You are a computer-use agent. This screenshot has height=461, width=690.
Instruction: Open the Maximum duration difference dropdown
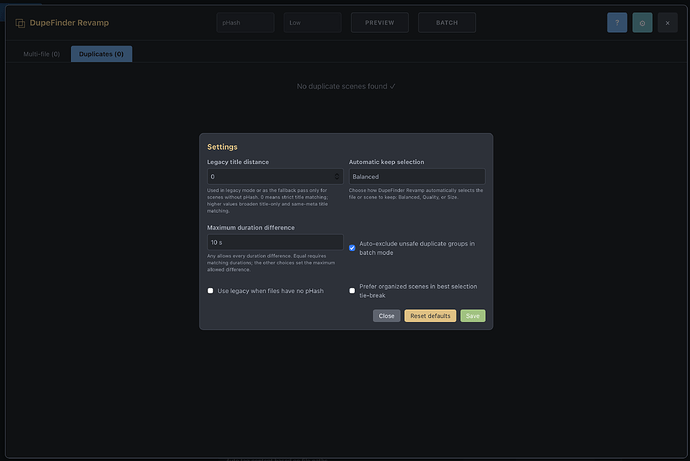(275, 242)
